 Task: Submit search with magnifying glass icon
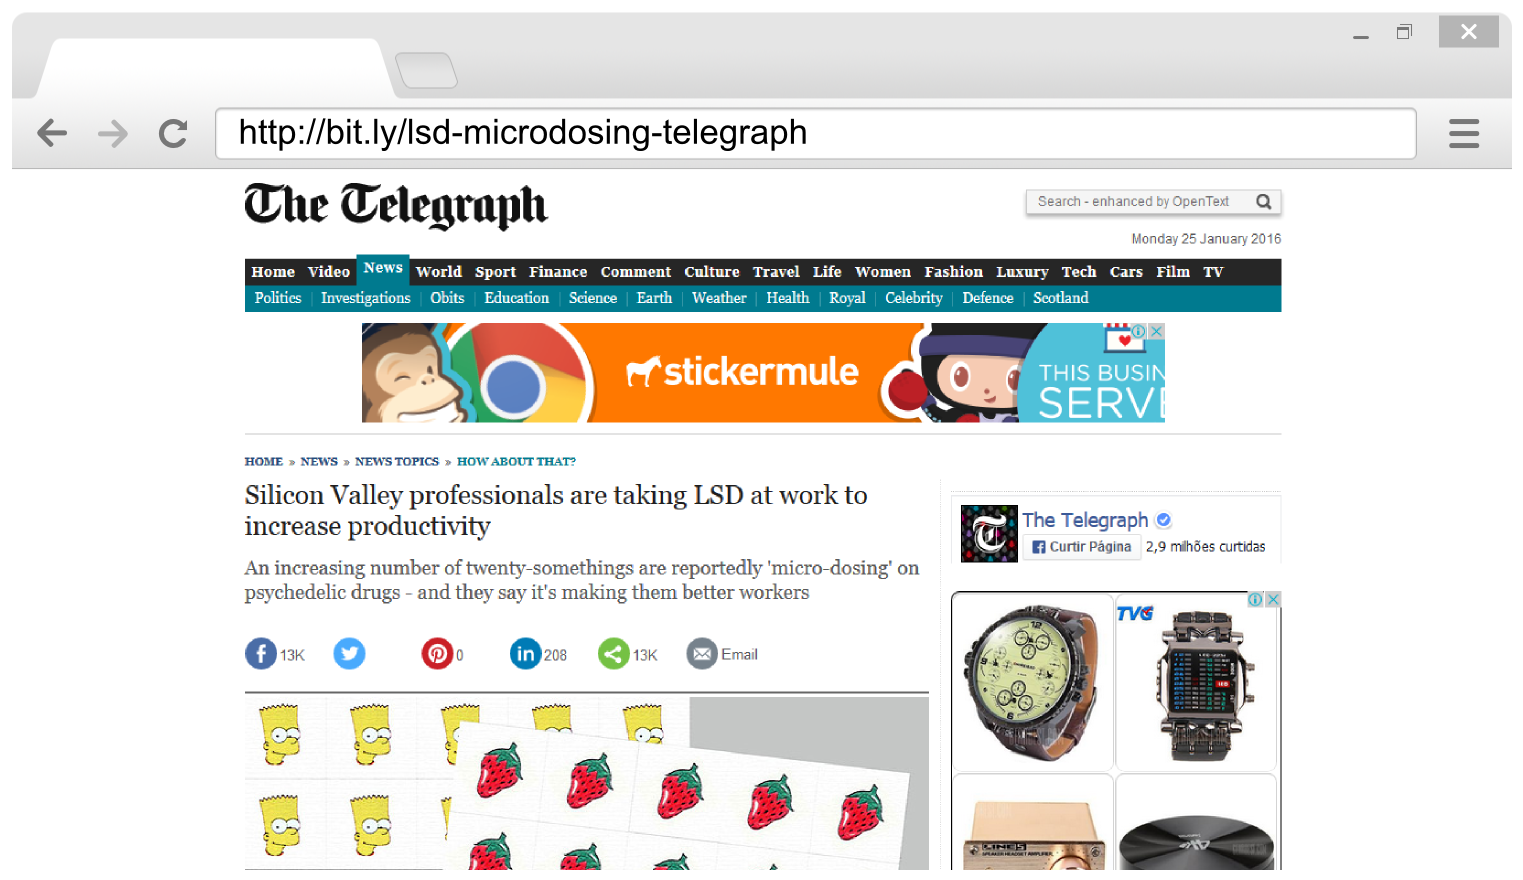point(1264,202)
